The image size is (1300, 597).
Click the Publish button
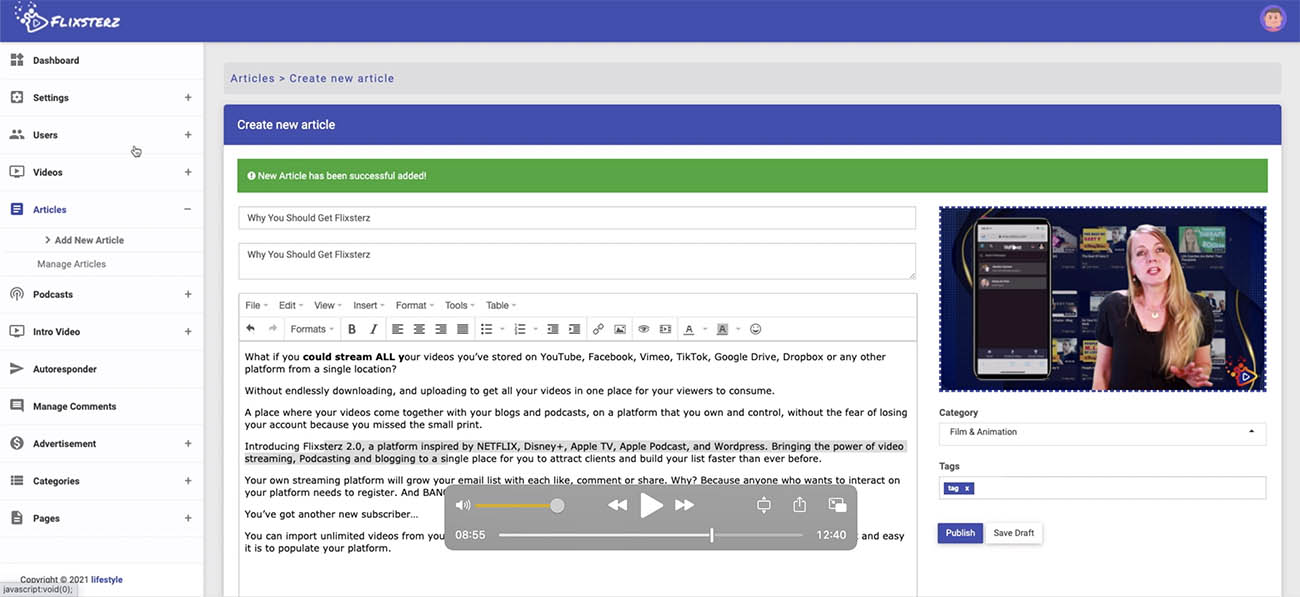click(960, 533)
